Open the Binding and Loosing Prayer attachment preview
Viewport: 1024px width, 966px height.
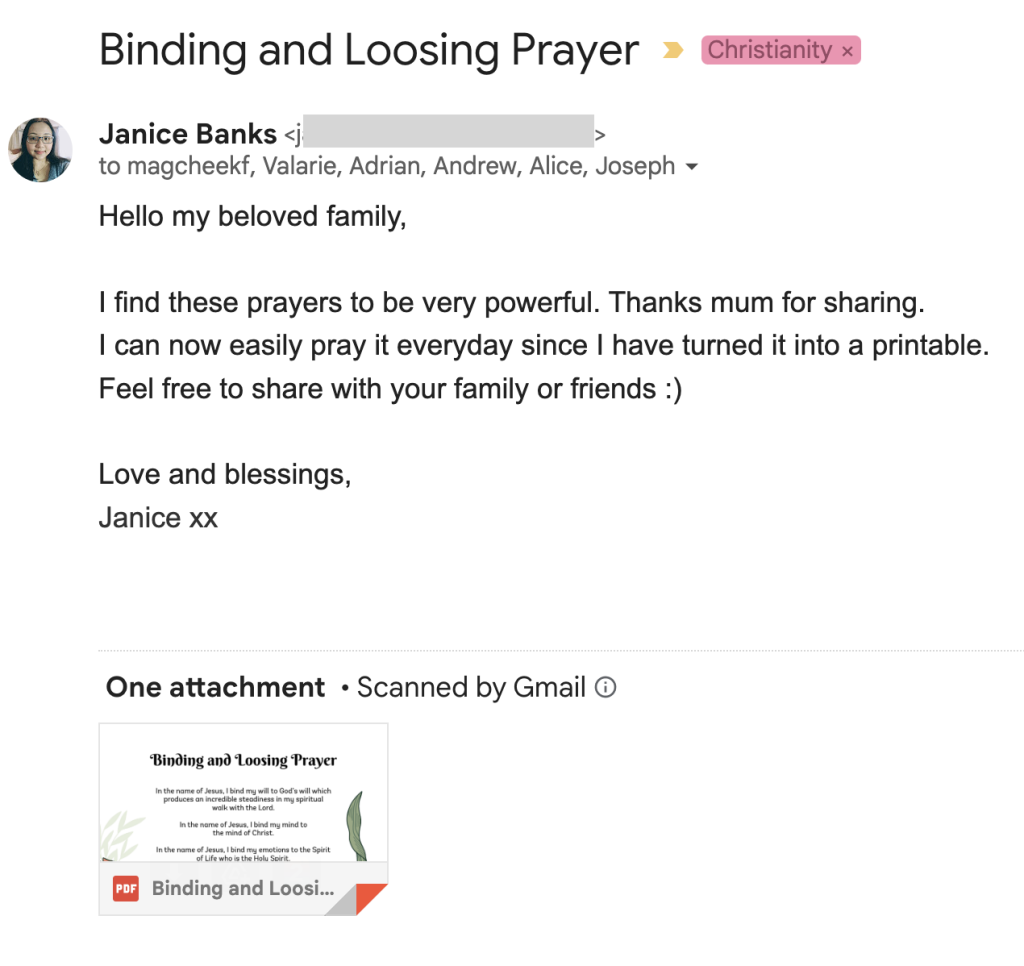coord(244,793)
